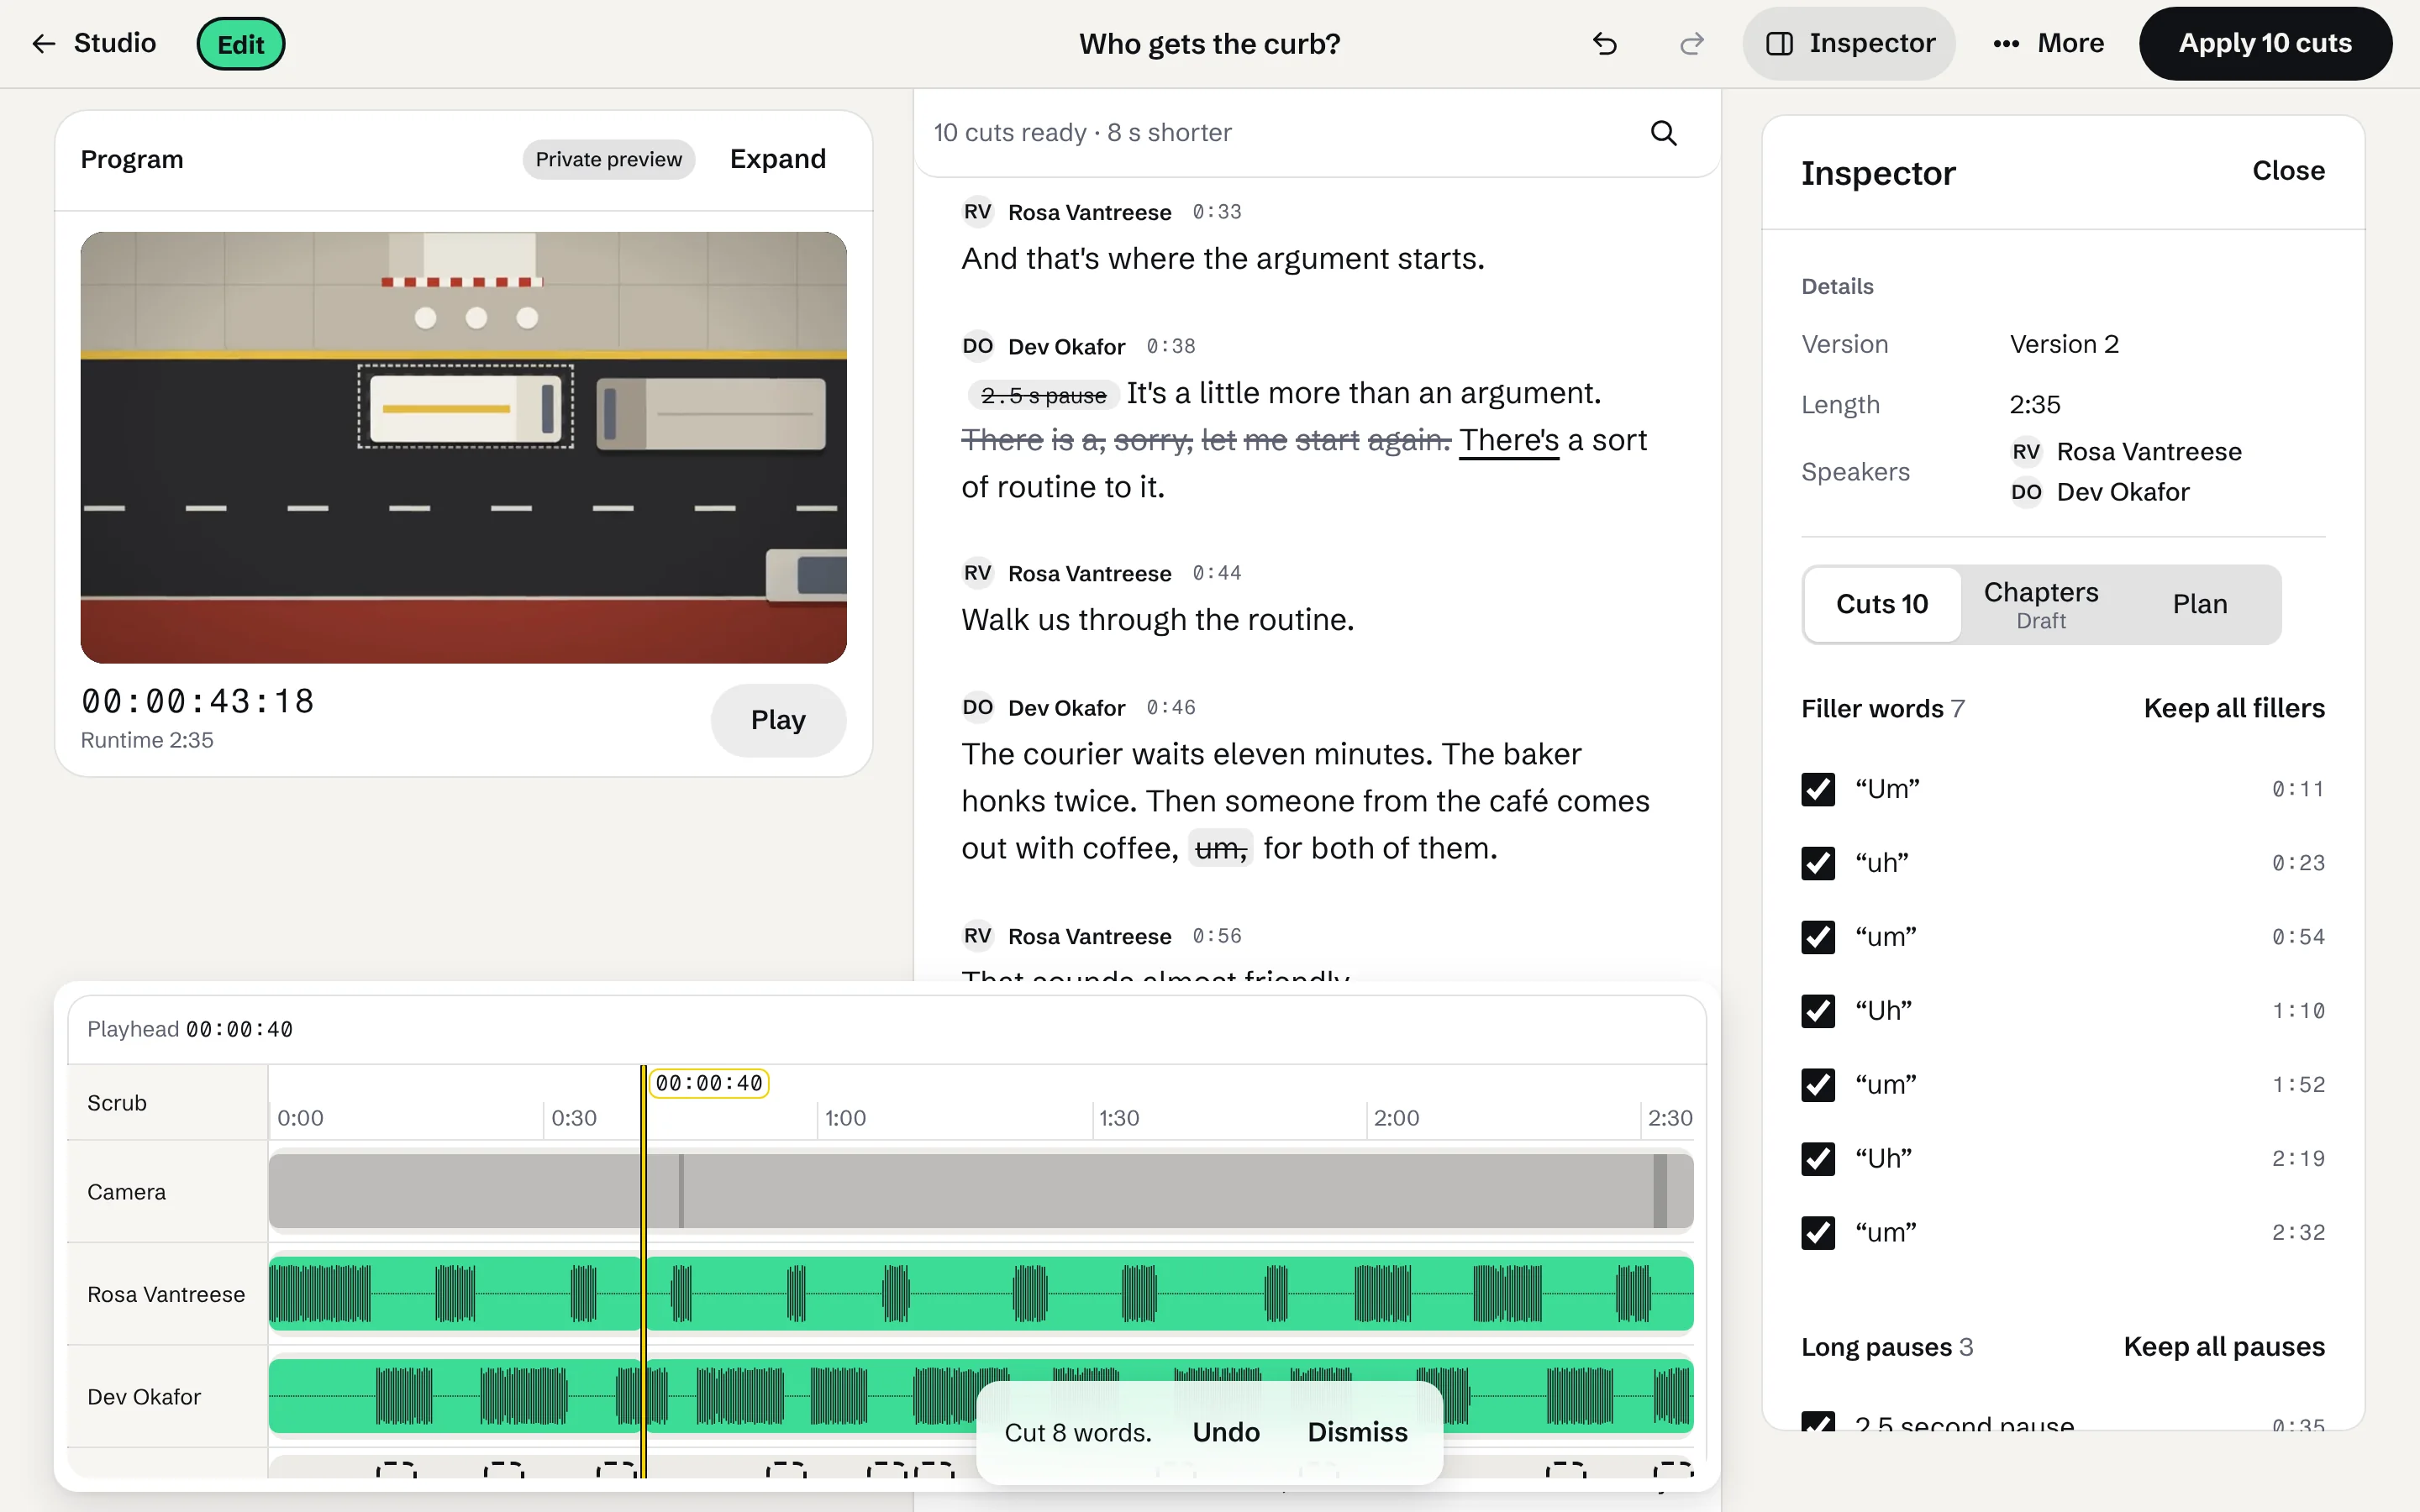
Task: Click the 0:44 transcript timestamp
Action: 1217,573
